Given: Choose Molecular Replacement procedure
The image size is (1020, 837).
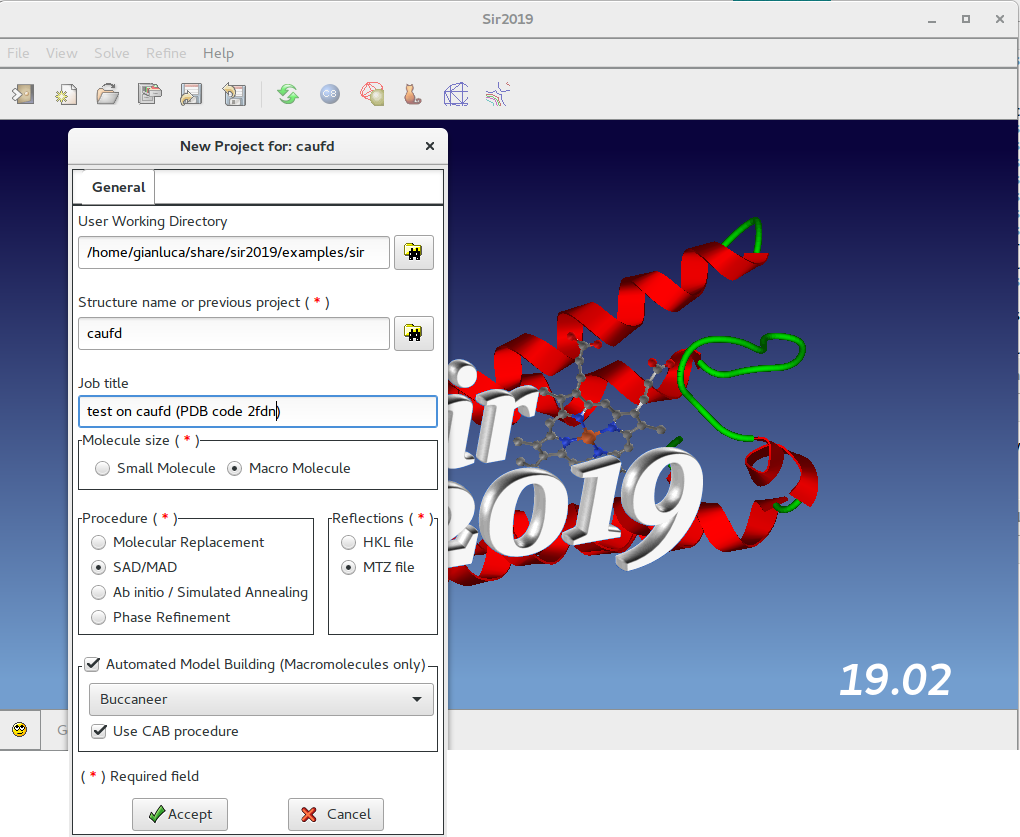Looking at the screenshot, I should click(x=98, y=542).
